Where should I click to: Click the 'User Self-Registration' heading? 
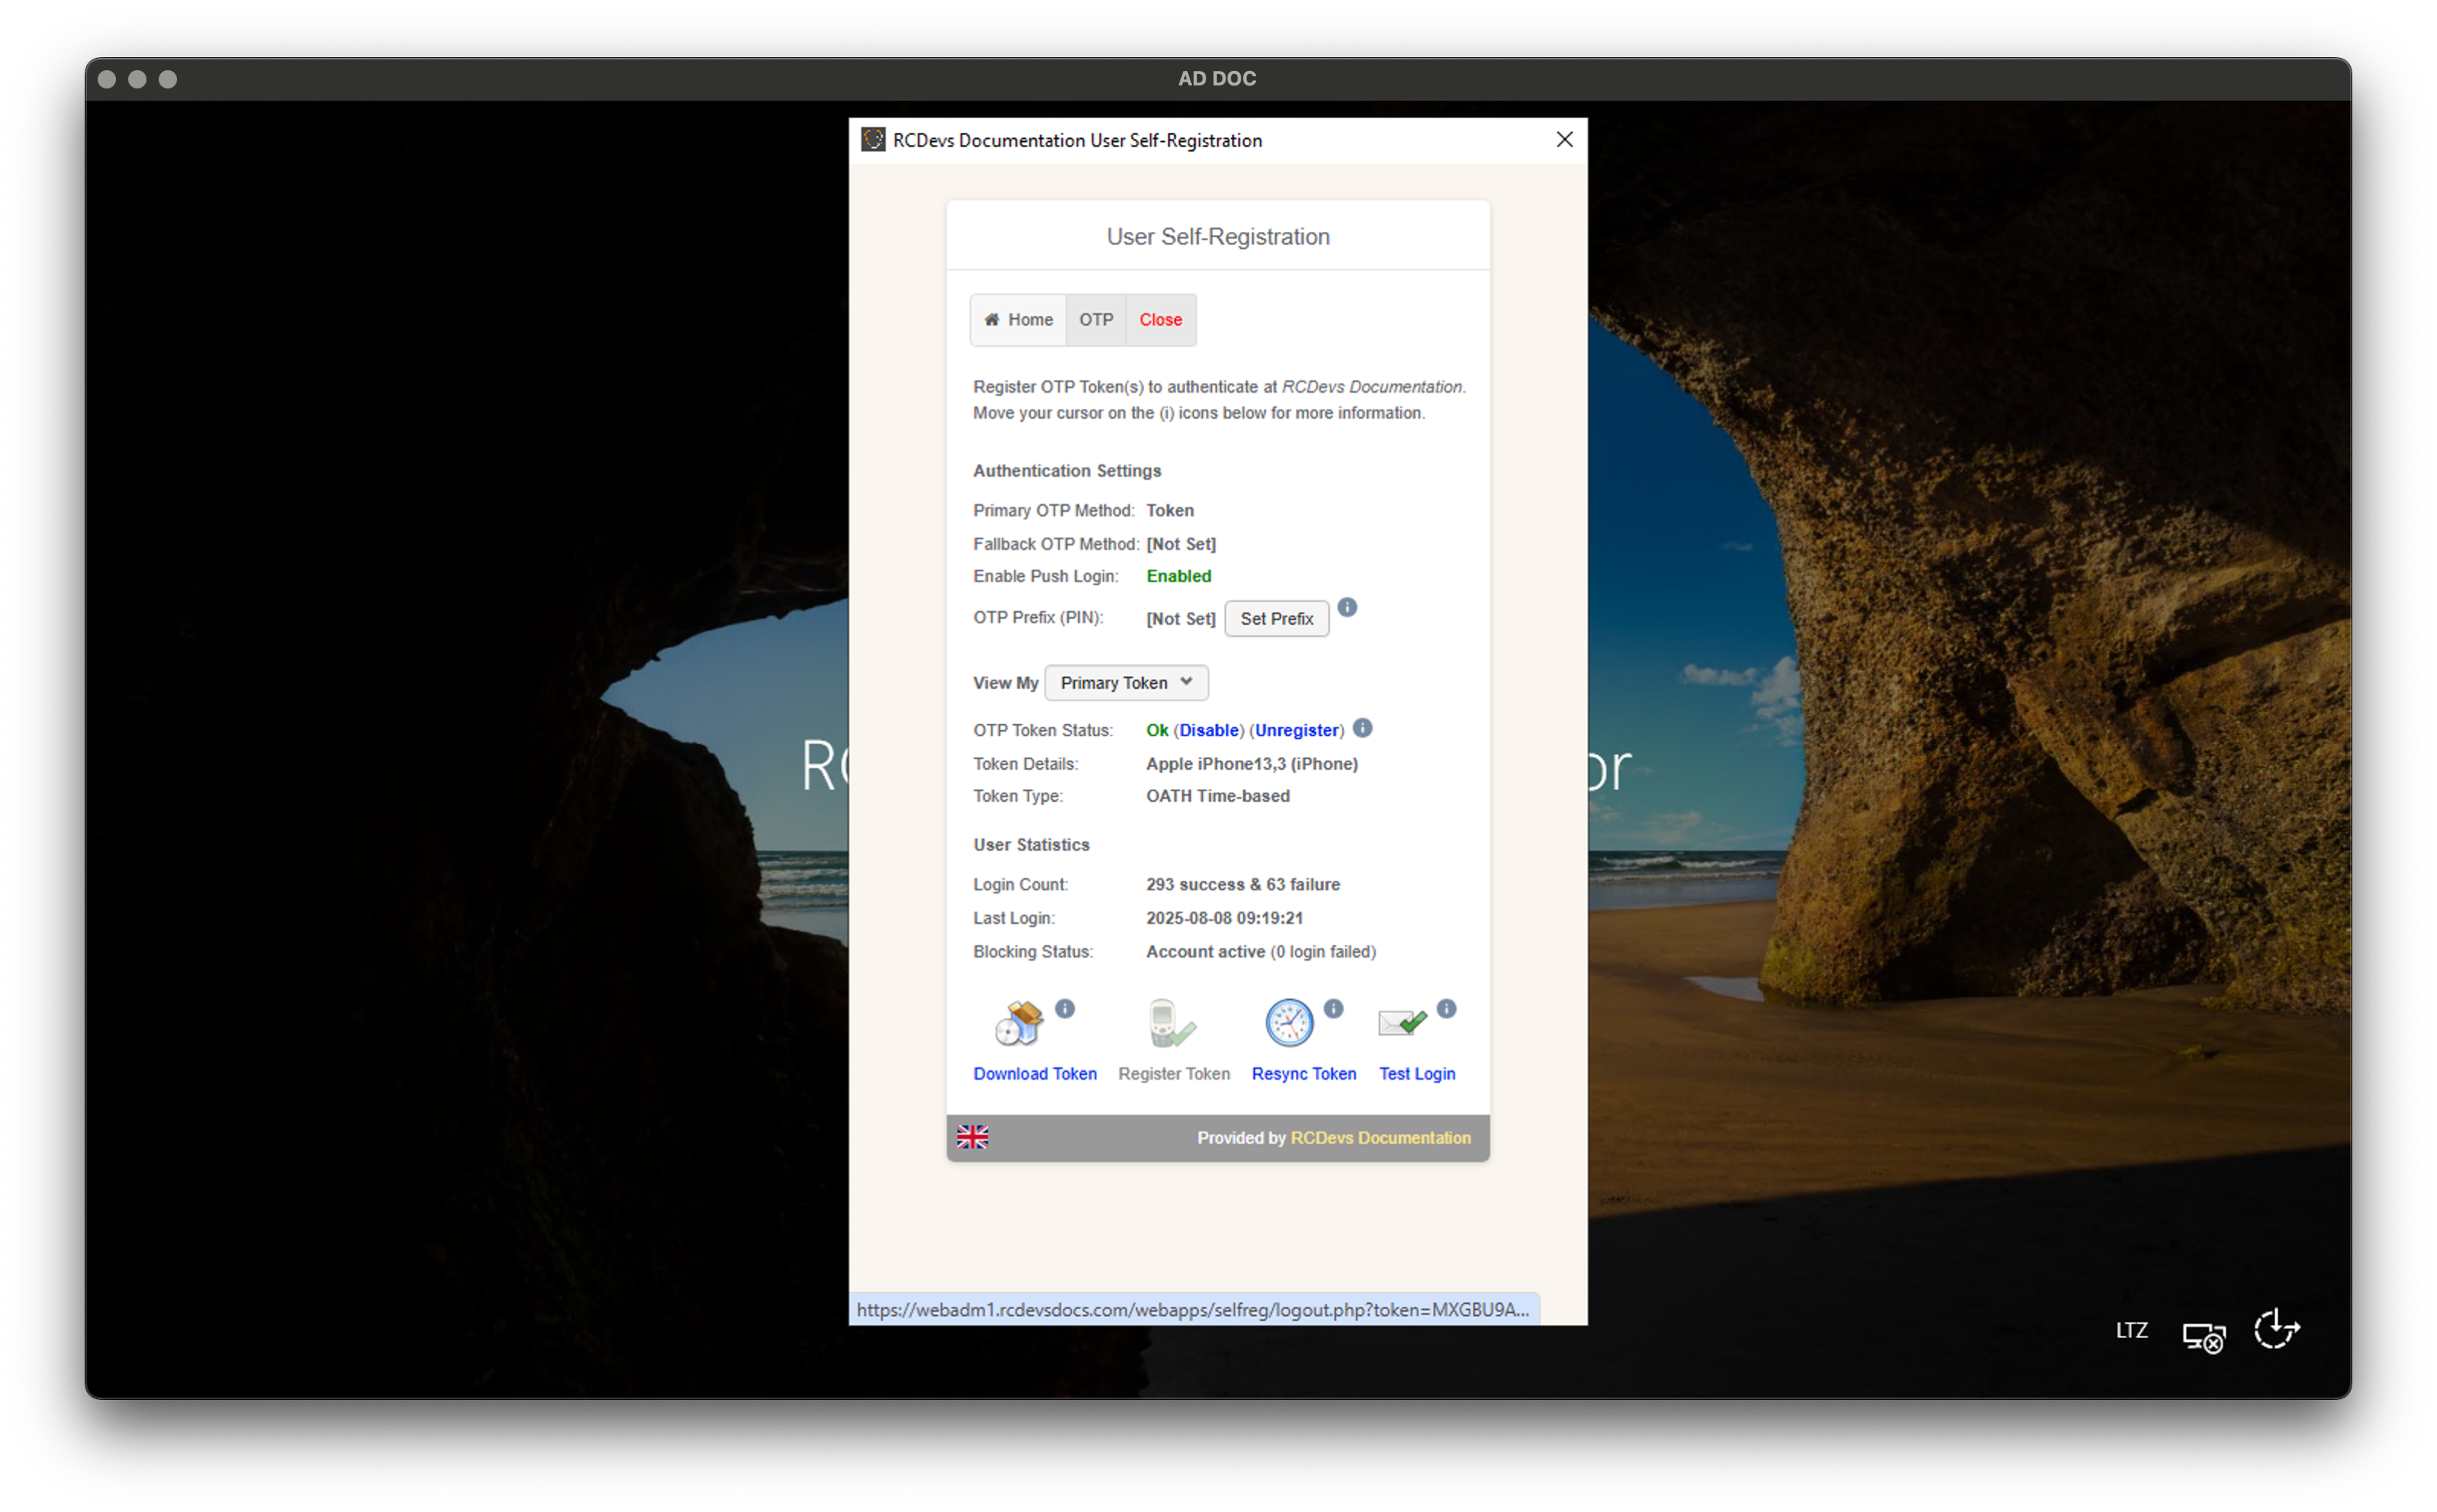point(1218,237)
